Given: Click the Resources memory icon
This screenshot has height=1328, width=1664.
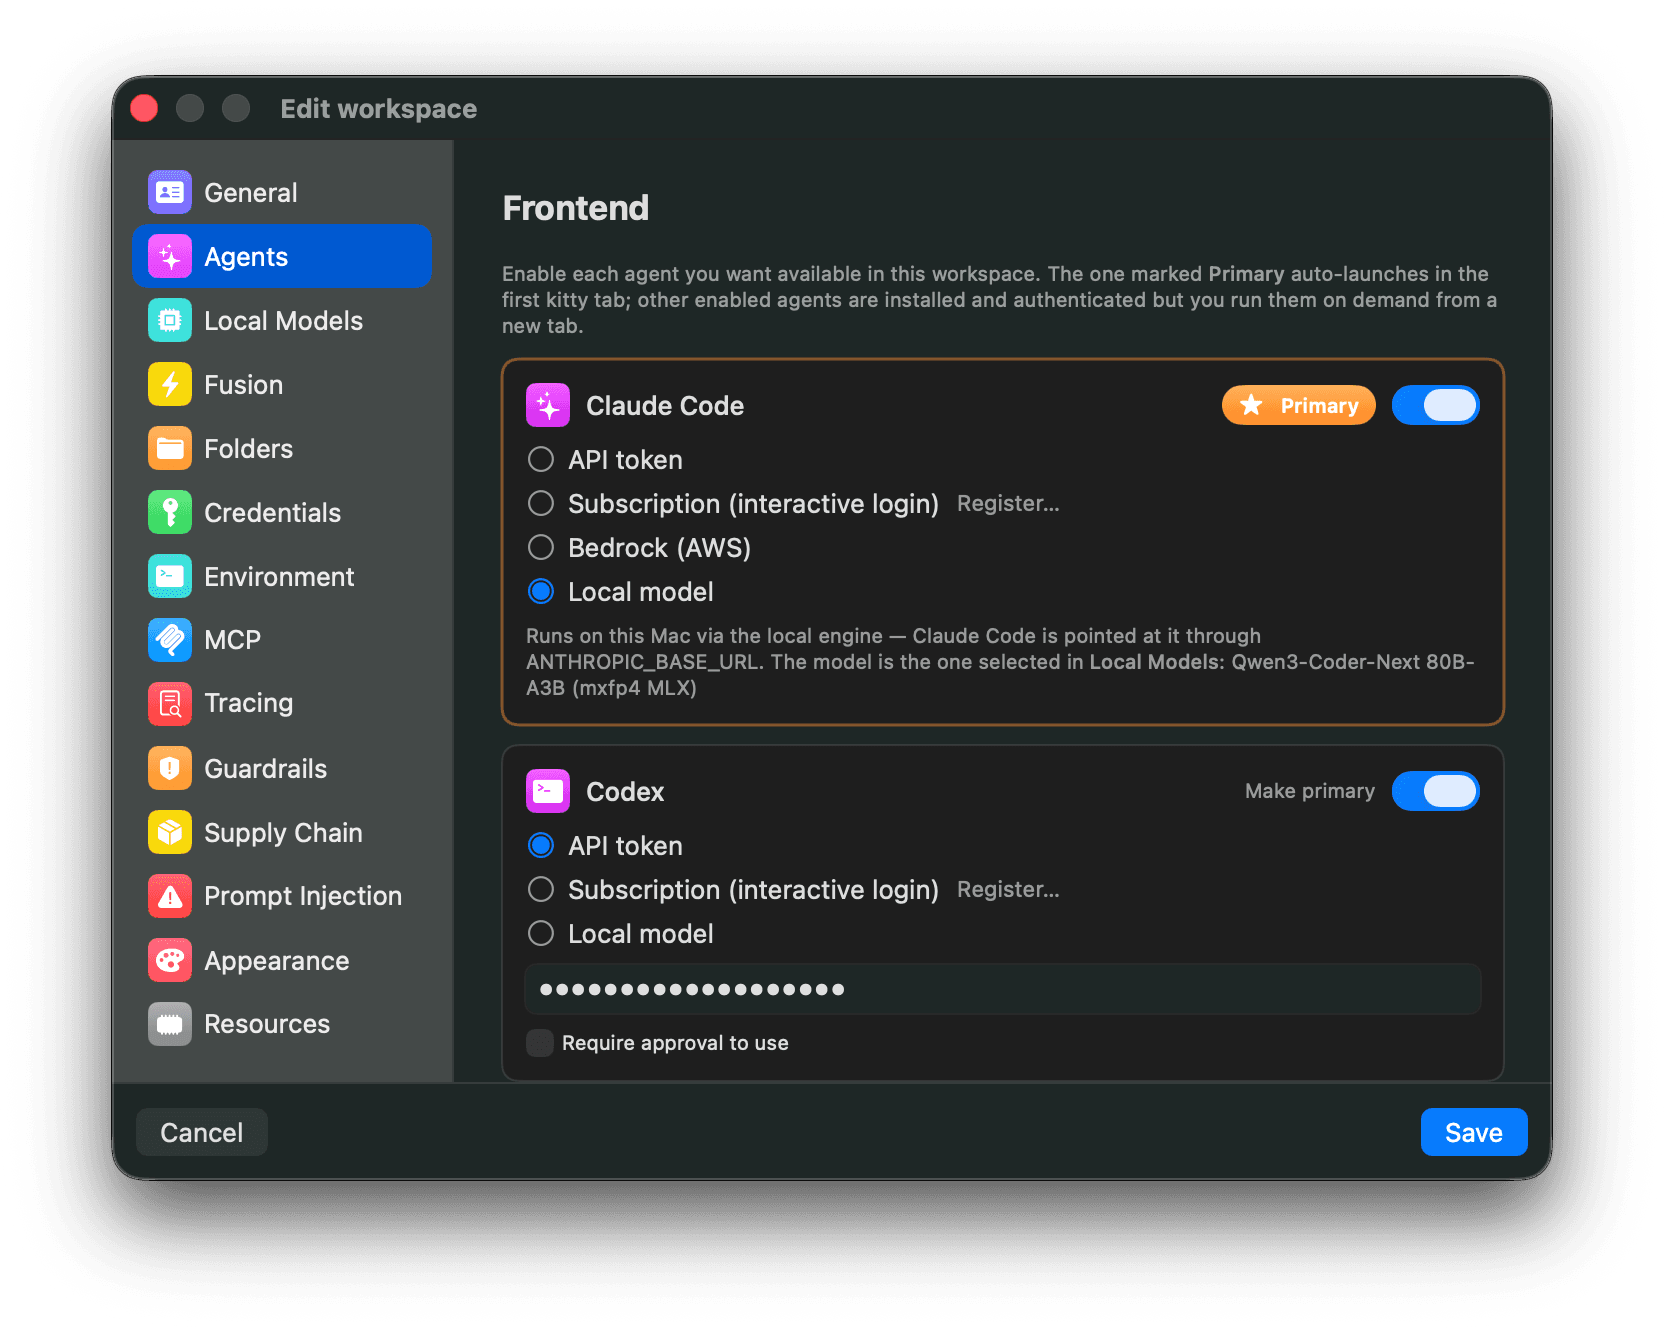Looking at the screenshot, I should click(x=170, y=1024).
